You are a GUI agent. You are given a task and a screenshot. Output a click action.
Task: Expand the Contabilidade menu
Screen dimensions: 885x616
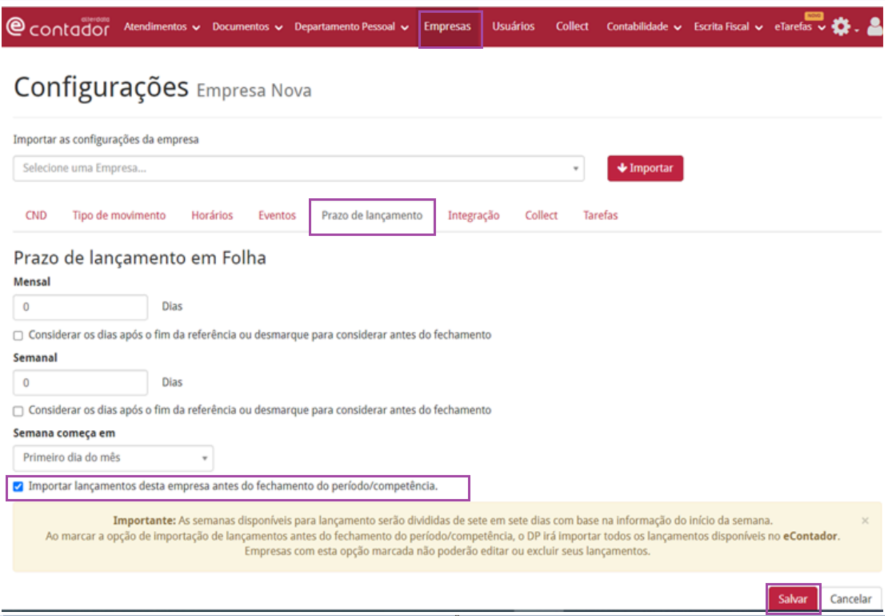(644, 27)
